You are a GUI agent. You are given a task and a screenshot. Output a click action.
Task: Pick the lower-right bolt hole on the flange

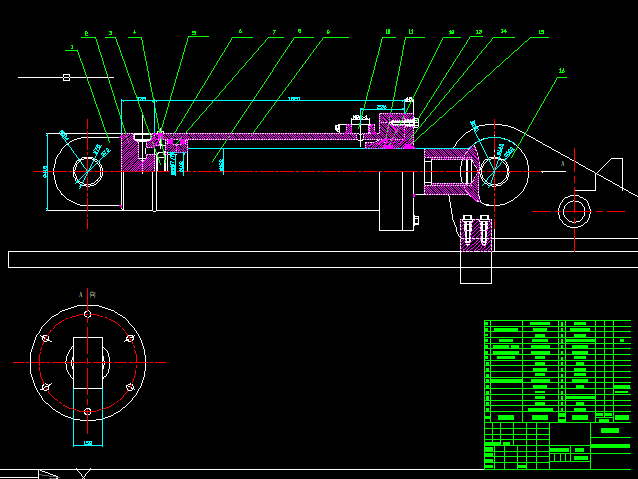click(130, 387)
